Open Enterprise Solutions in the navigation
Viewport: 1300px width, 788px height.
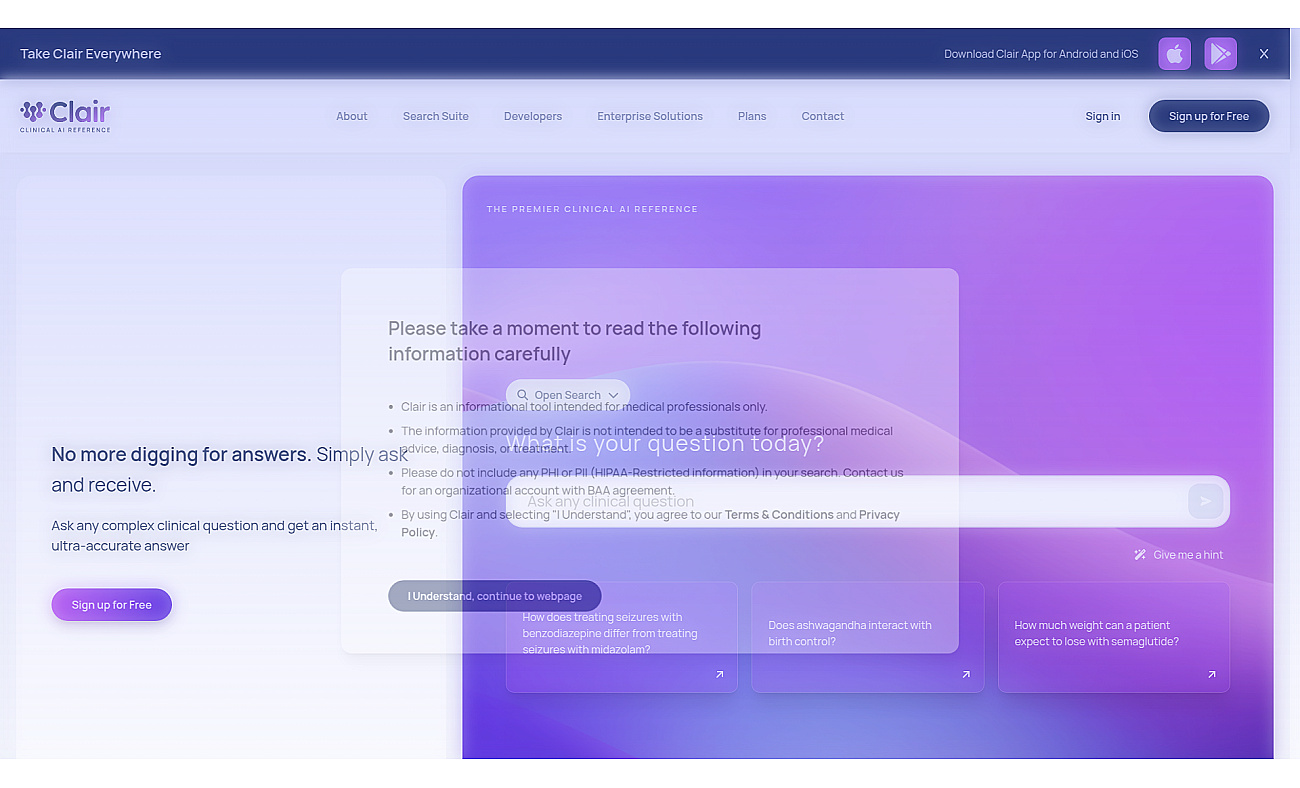coord(650,116)
